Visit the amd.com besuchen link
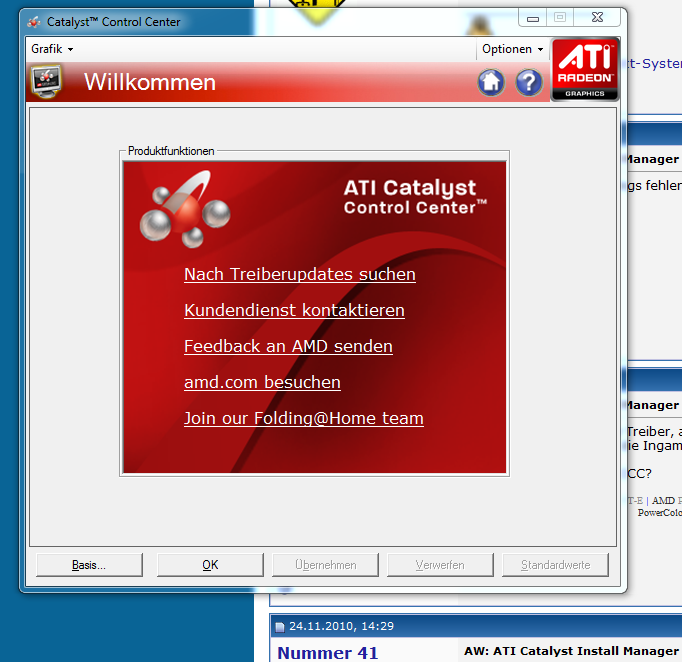 [x=262, y=383]
